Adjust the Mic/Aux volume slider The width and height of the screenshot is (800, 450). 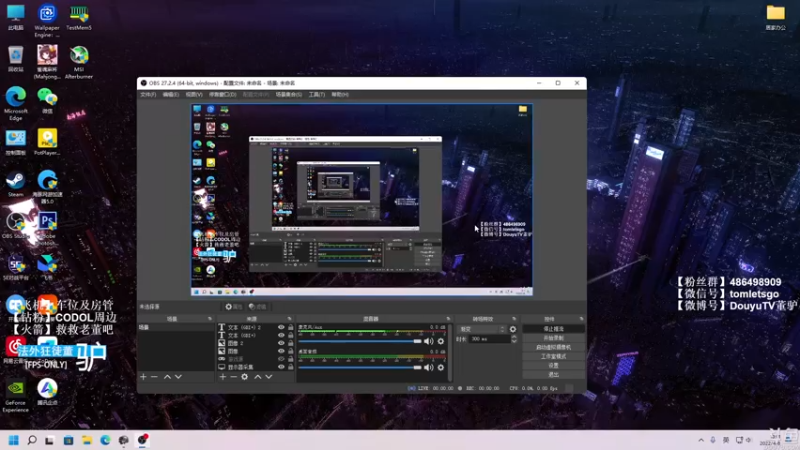click(x=360, y=341)
